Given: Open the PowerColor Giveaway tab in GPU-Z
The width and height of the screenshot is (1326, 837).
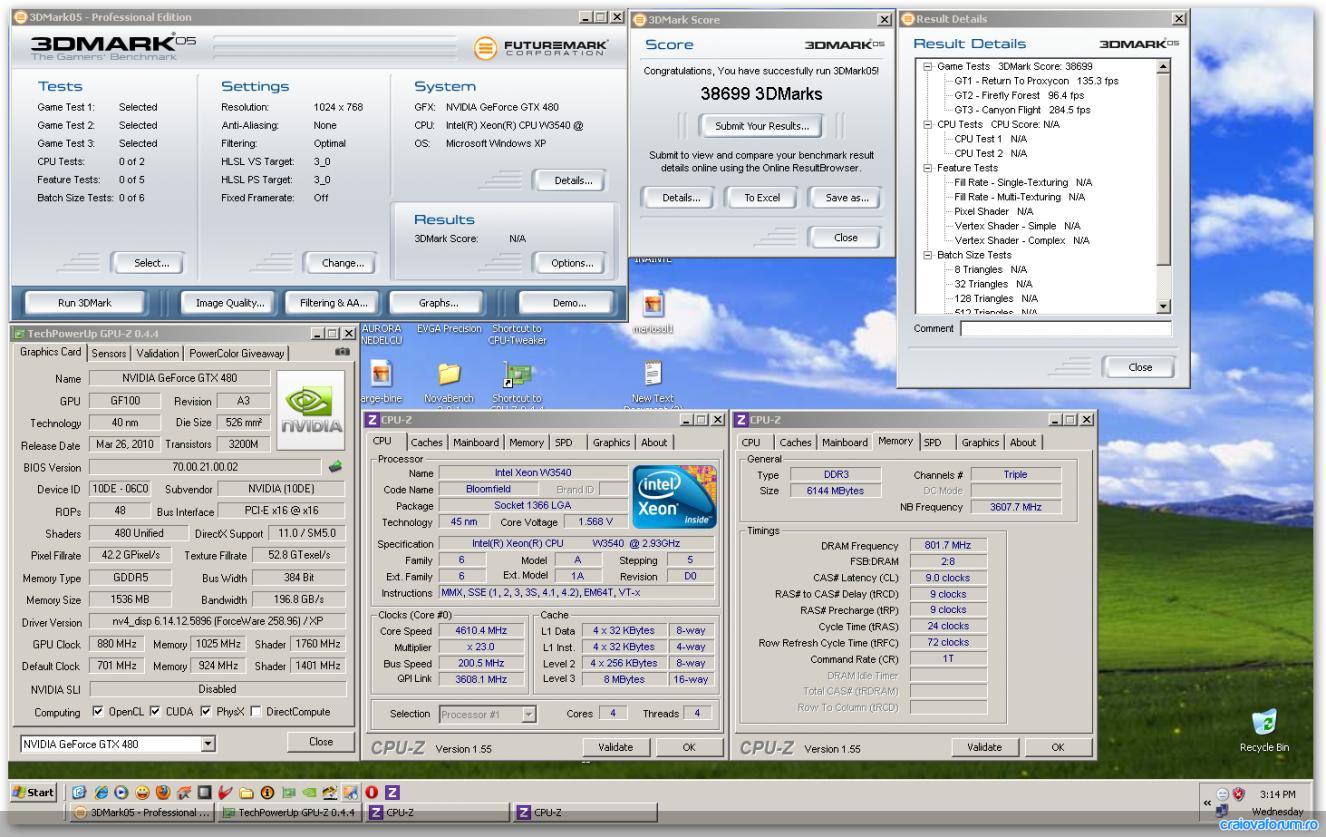Looking at the screenshot, I should point(237,353).
